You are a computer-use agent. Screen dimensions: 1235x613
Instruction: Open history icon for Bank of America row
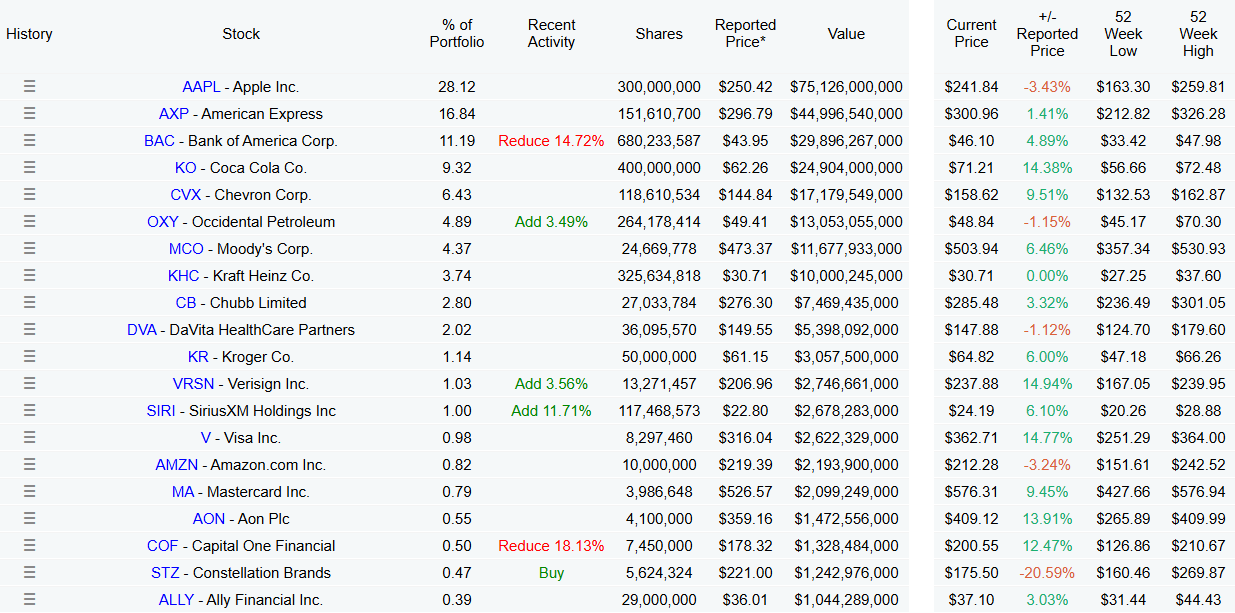[29, 141]
